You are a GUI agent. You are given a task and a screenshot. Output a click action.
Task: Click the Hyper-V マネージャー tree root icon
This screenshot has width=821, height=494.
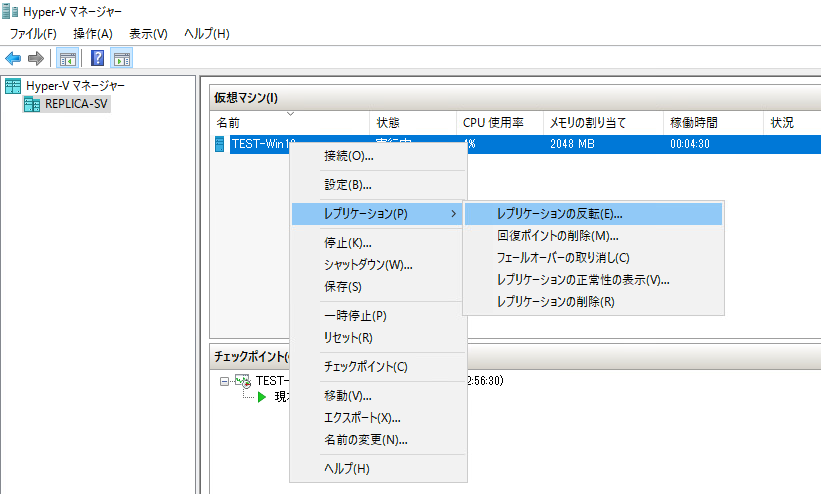(x=13, y=86)
